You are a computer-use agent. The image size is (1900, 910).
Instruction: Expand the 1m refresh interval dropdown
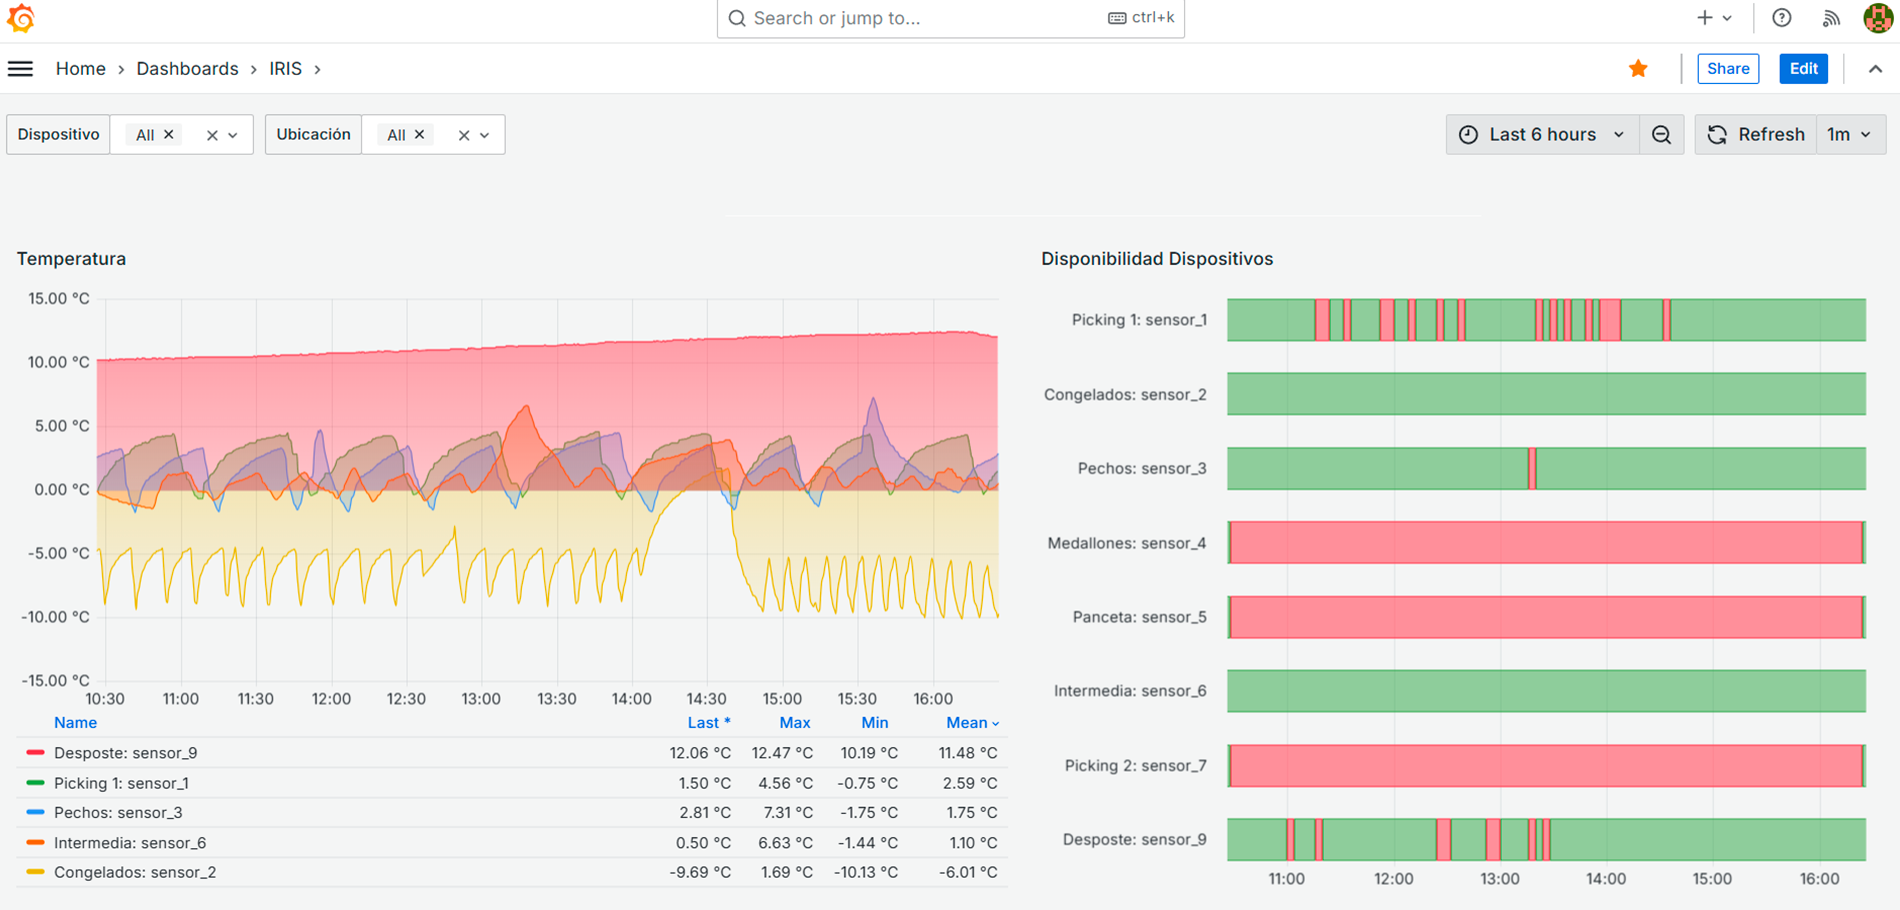pyautogui.click(x=1850, y=135)
